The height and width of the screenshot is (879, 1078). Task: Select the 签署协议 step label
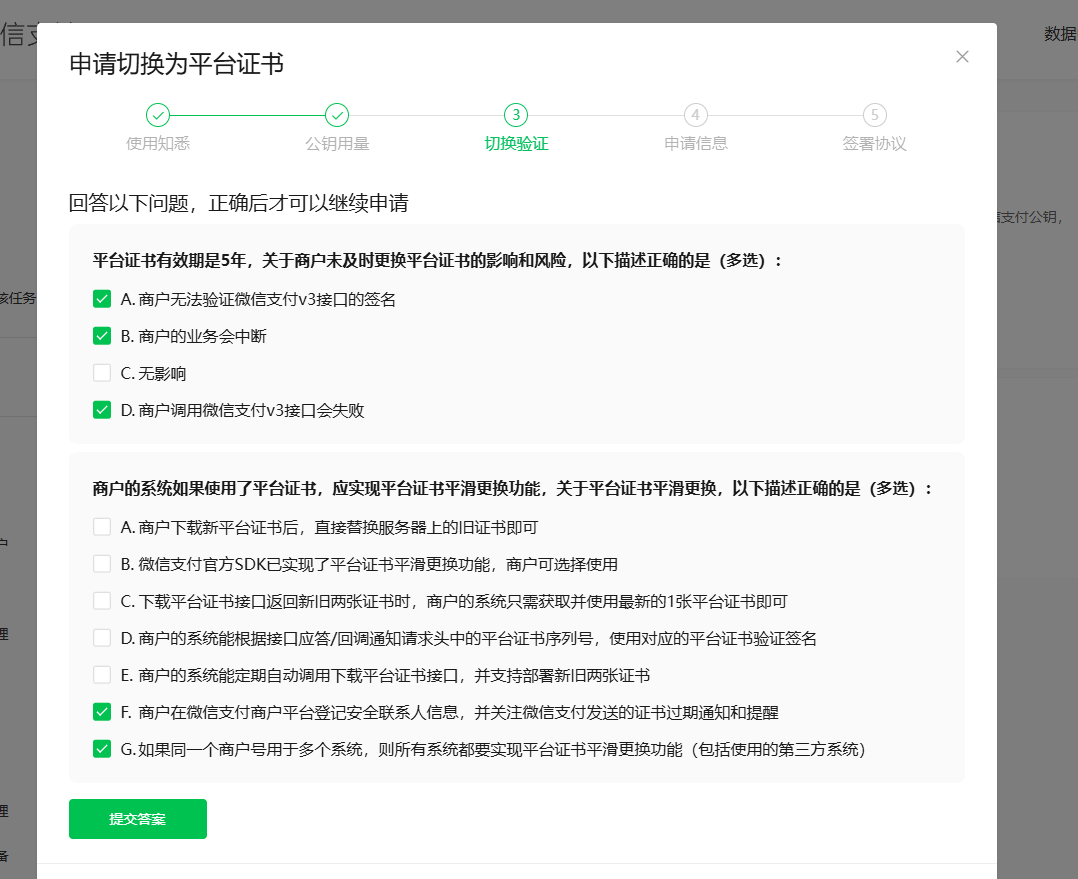click(x=874, y=144)
